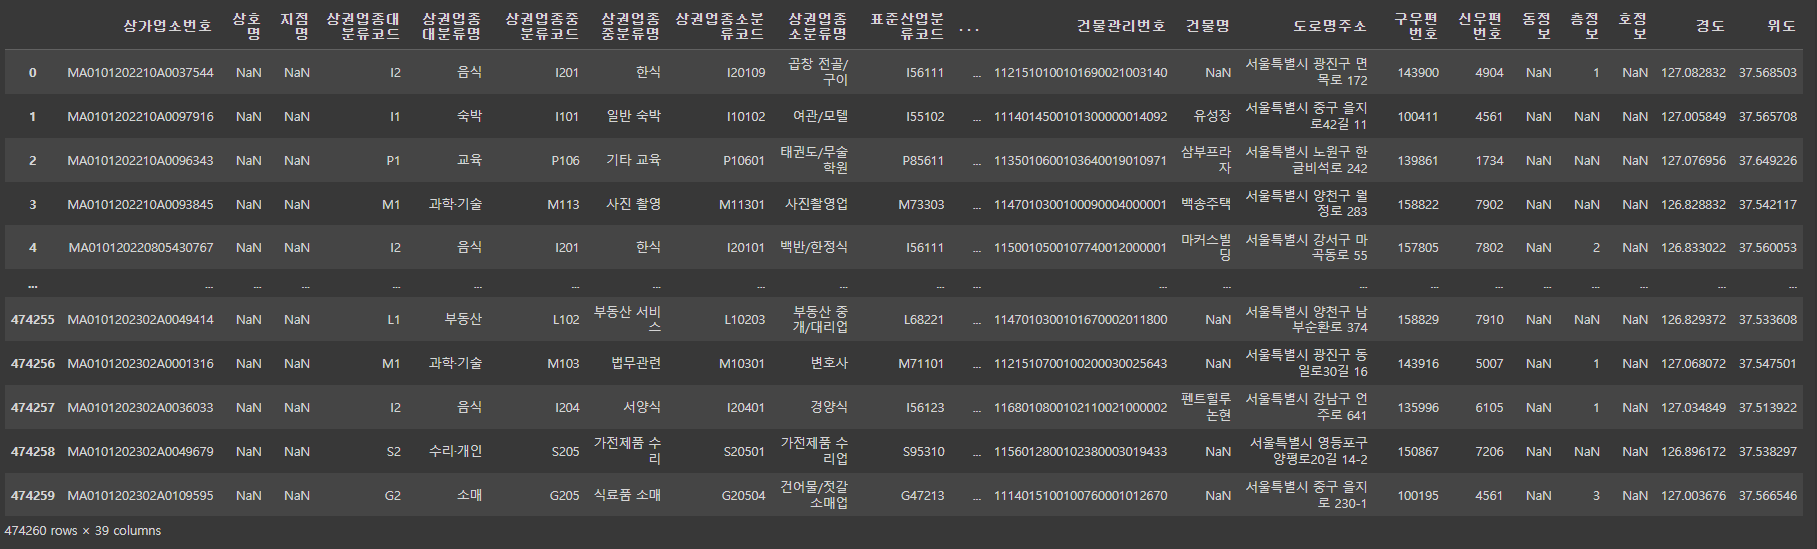Viewport: 1817px width, 549px height.
Task: Click the 건물관리번호 column header
Action: [1121, 26]
